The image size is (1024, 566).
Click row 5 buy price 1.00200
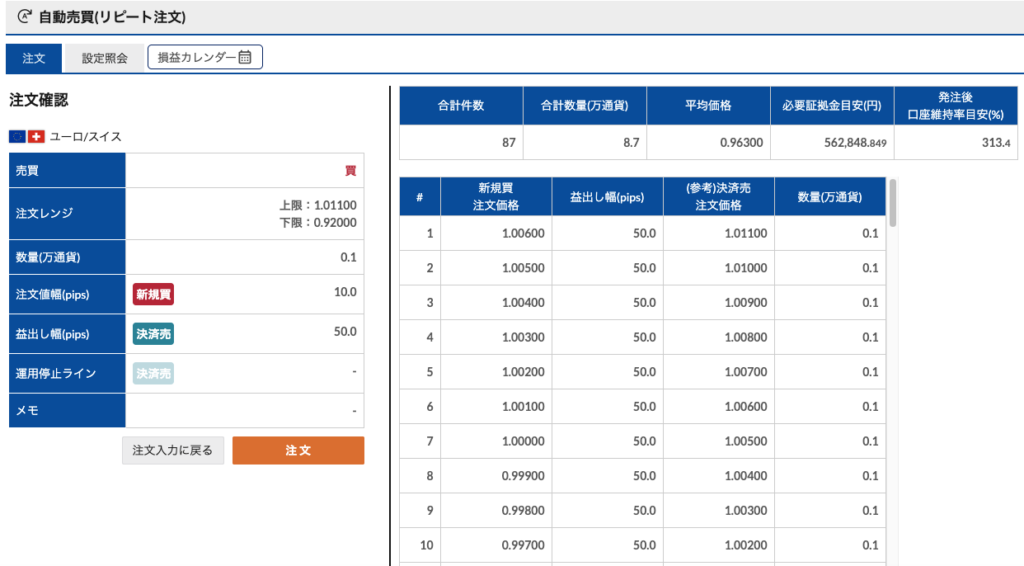point(523,371)
